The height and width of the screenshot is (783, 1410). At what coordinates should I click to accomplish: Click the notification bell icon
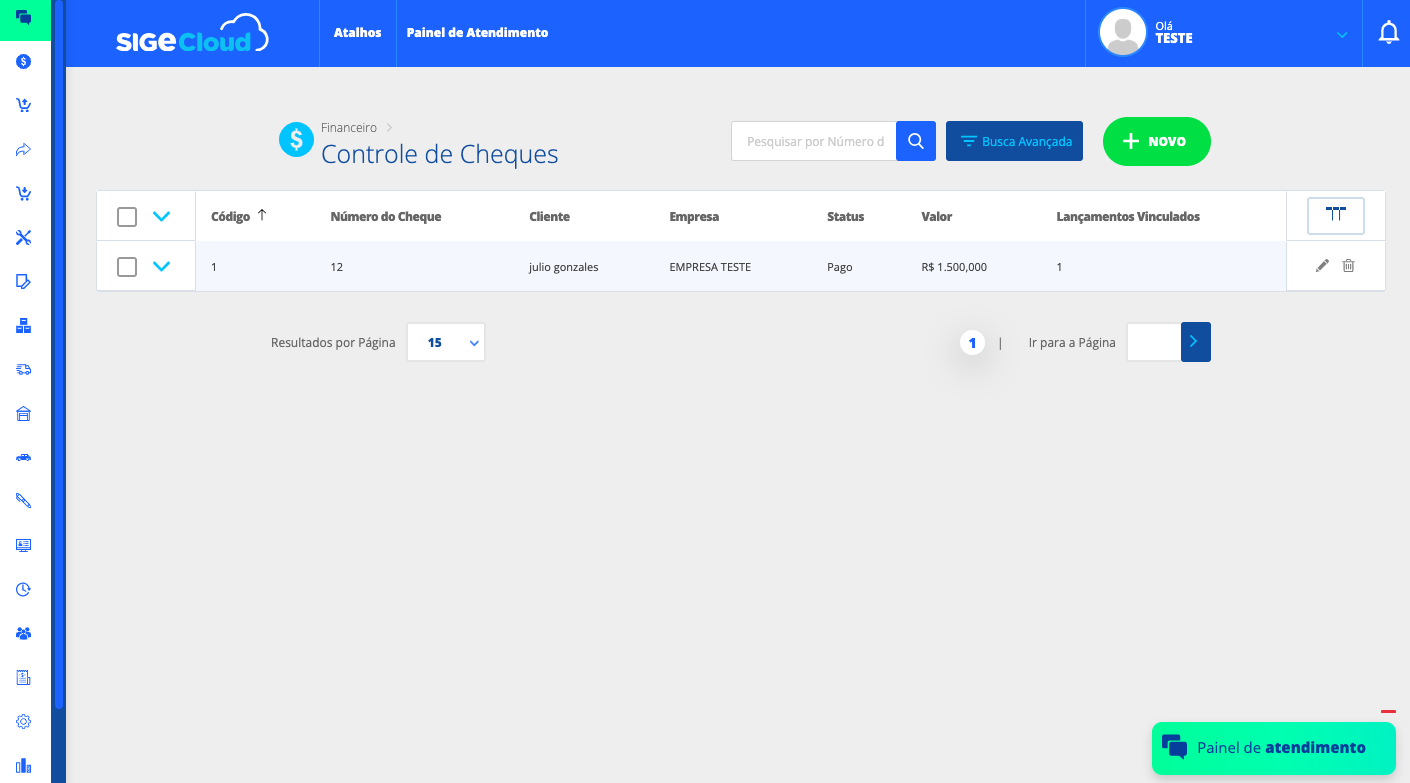point(1388,33)
